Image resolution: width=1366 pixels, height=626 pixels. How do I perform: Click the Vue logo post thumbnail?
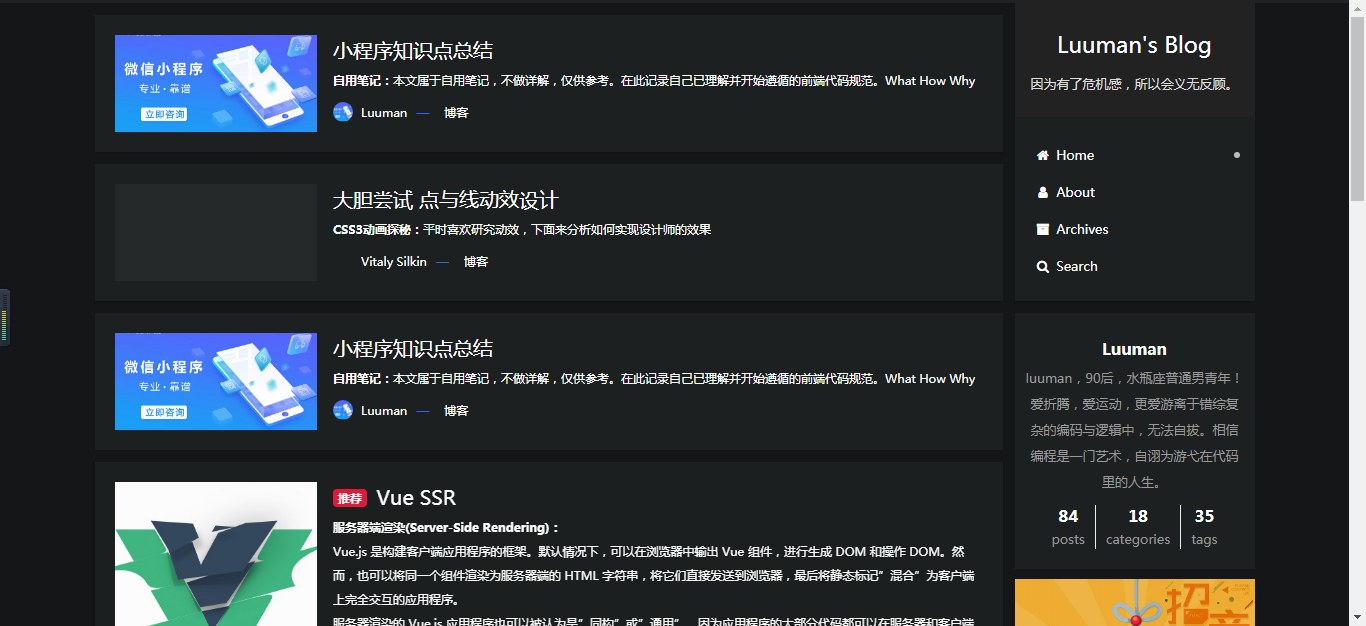click(x=216, y=554)
